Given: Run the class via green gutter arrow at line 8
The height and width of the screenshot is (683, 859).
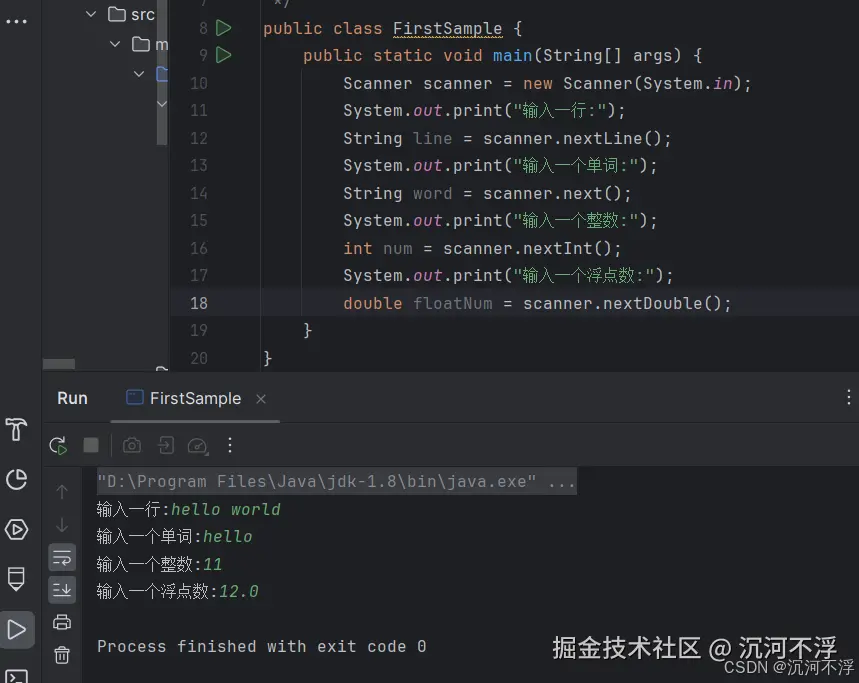Looking at the screenshot, I should click(x=223, y=28).
